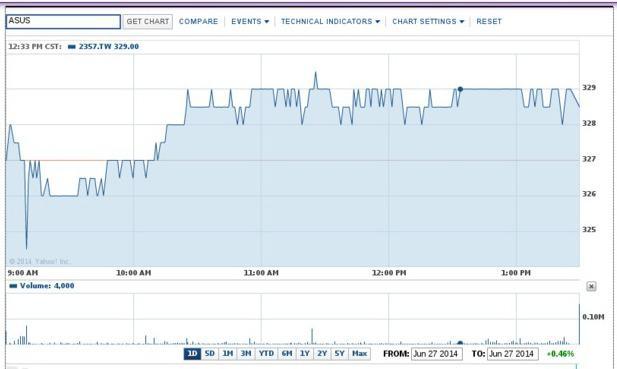The height and width of the screenshot is (369, 617).
Task: Expand the TECHNICAL INDICATORS dropdown
Action: tap(330, 21)
